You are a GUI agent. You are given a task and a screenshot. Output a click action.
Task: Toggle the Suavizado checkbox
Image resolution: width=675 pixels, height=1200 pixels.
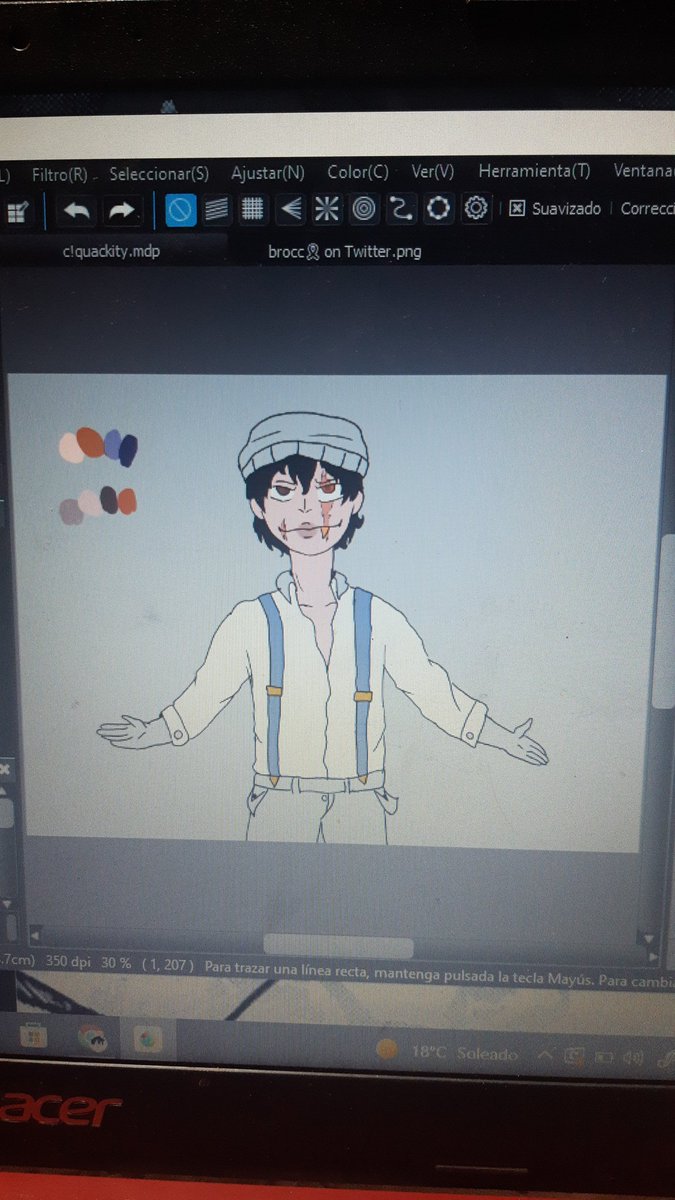(517, 208)
